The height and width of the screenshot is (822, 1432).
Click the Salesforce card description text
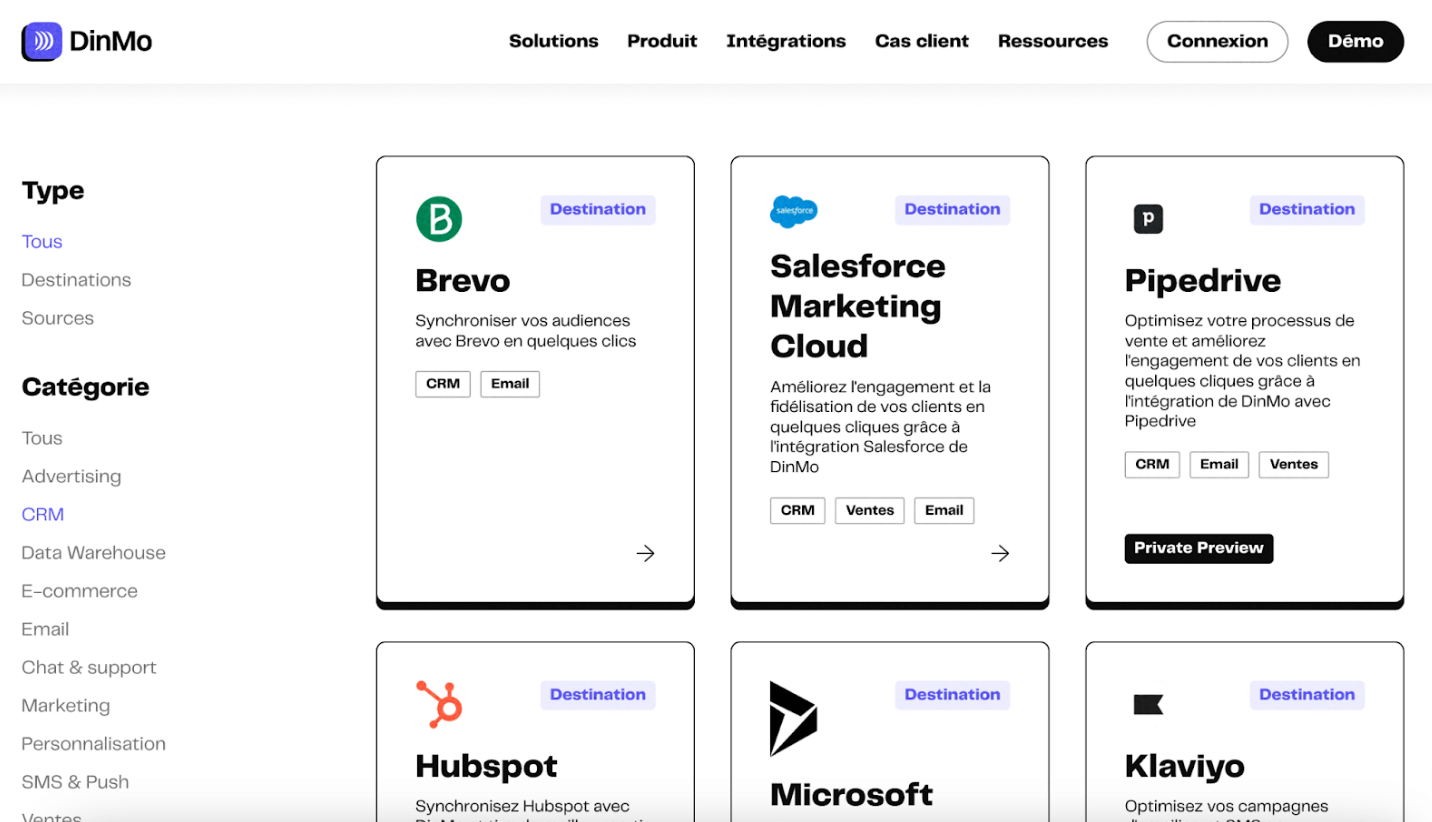pyautogui.click(x=880, y=427)
